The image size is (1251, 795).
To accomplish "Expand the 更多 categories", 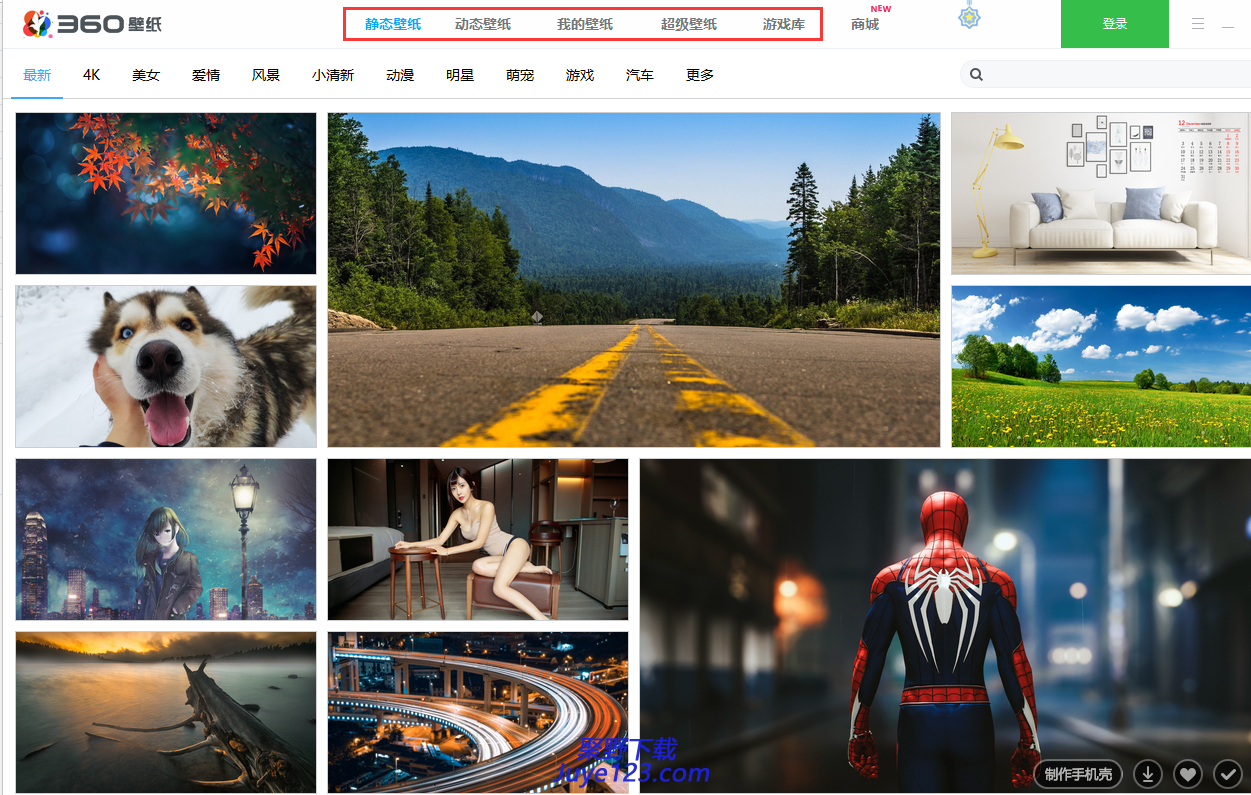I will pyautogui.click(x=700, y=75).
